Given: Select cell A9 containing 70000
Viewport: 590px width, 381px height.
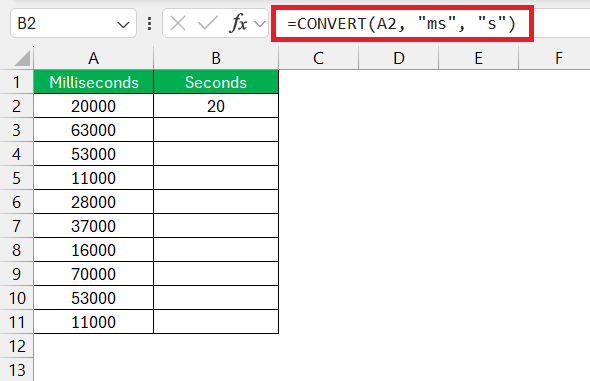Looking at the screenshot, I should point(94,274).
